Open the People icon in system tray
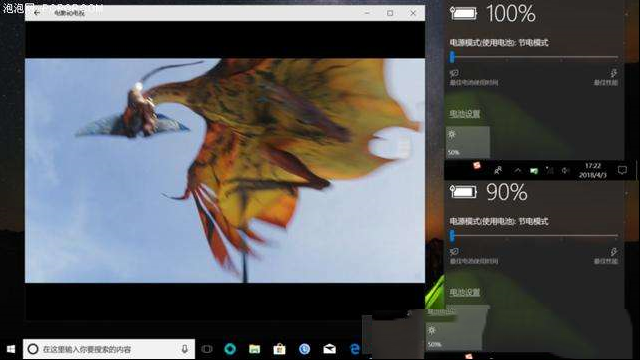Viewport: 640px width, 360px height. [498, 170]
